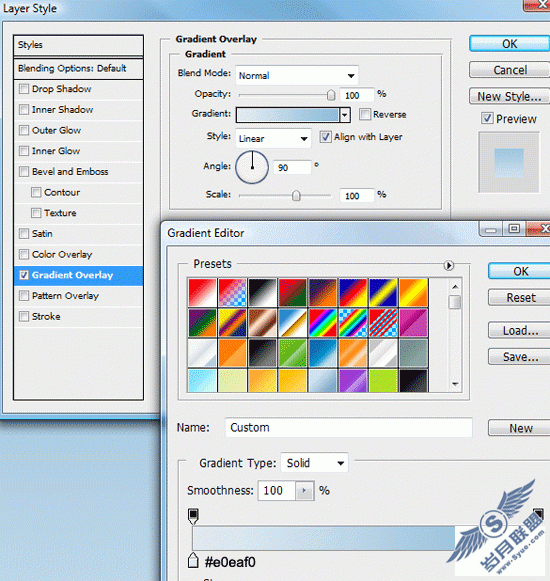Viewport: 550px width, 581px height.
Task: Uncheck Align with Layer
Action: tap(325, 137)
